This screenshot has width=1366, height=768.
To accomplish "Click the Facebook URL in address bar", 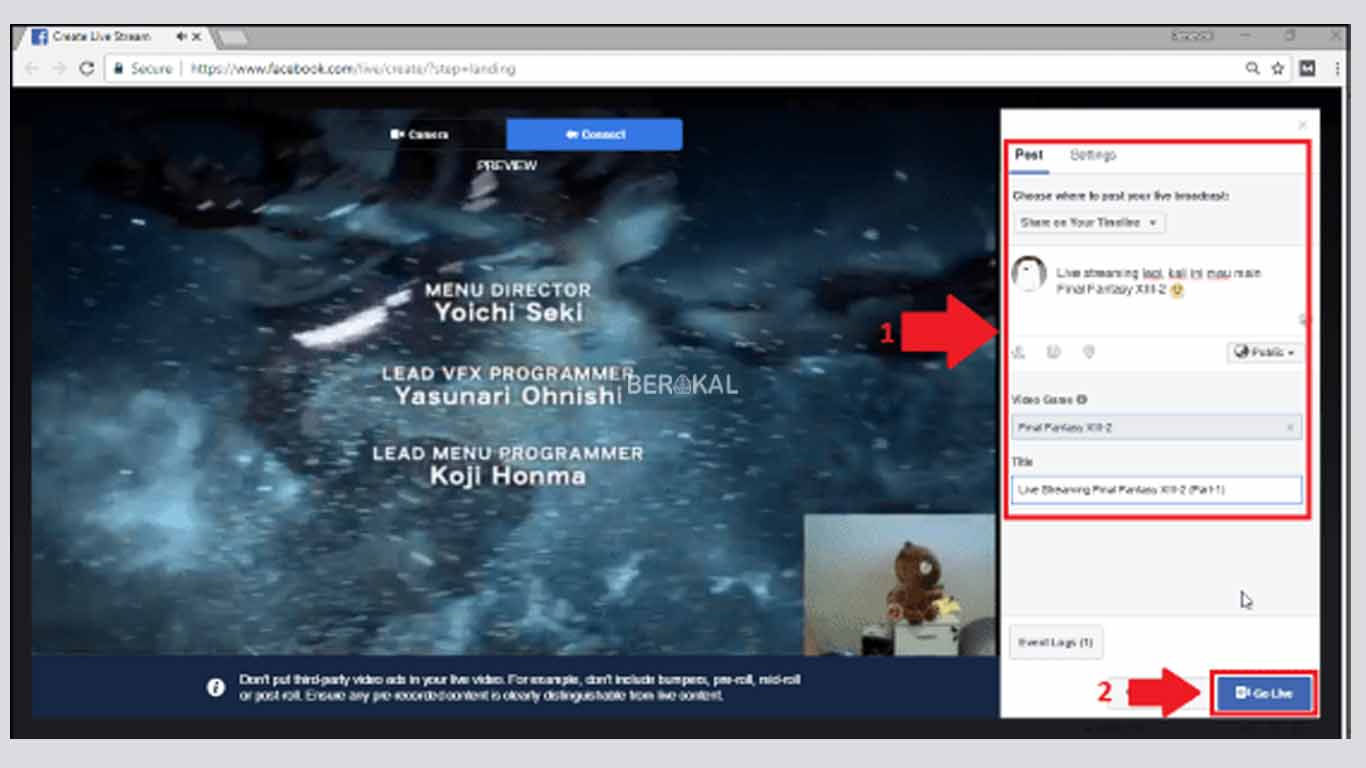I will [353, 69].
